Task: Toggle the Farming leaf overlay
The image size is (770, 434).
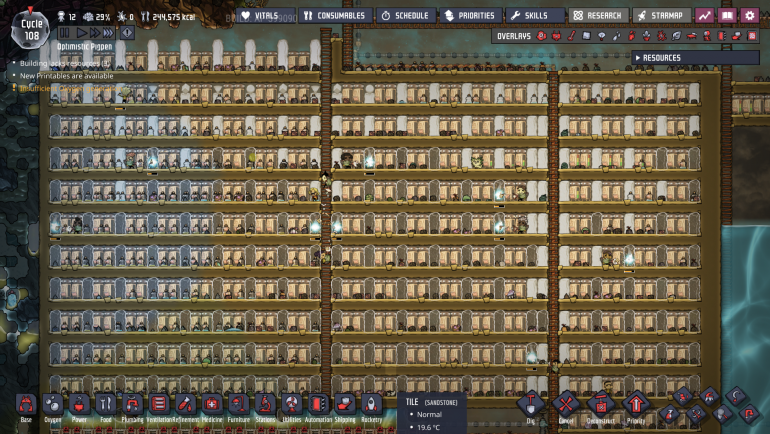Action: pyautogui.click(x=677, y=36)
